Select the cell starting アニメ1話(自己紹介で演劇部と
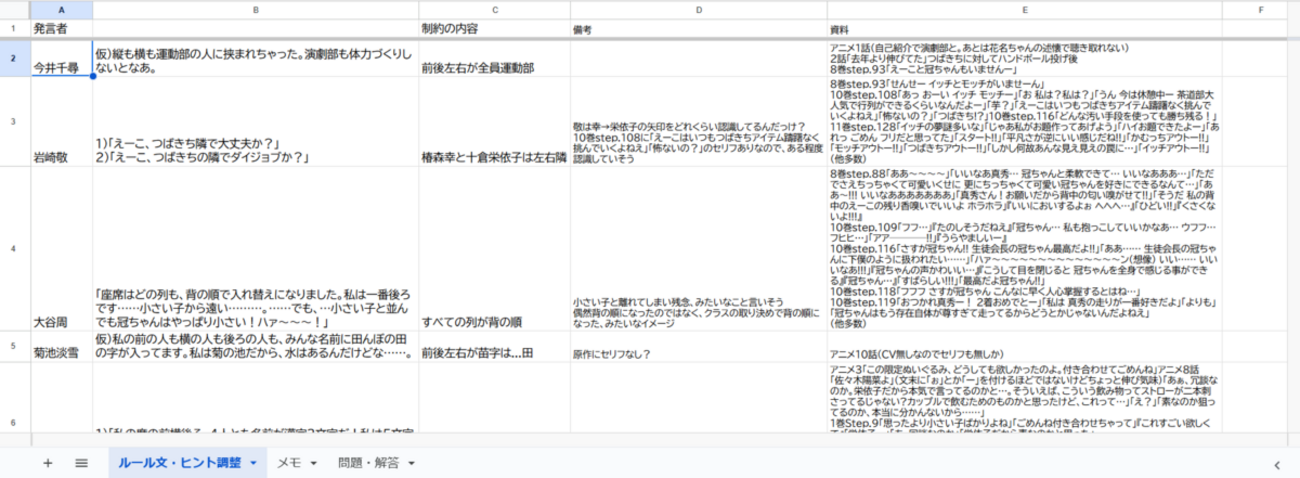This screenshot has width=1300, height=478. tap(1026, 58)
